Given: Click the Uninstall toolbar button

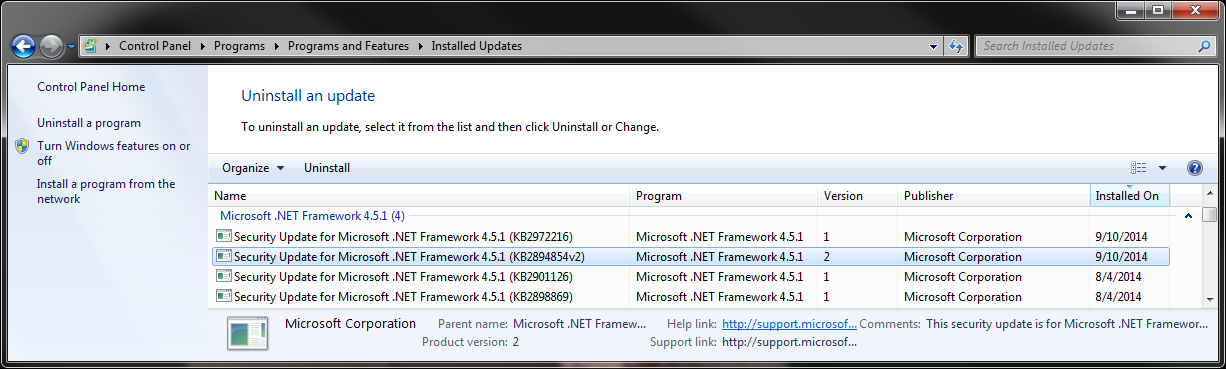Looking at the screenshot, I should (x=327, y=168).
